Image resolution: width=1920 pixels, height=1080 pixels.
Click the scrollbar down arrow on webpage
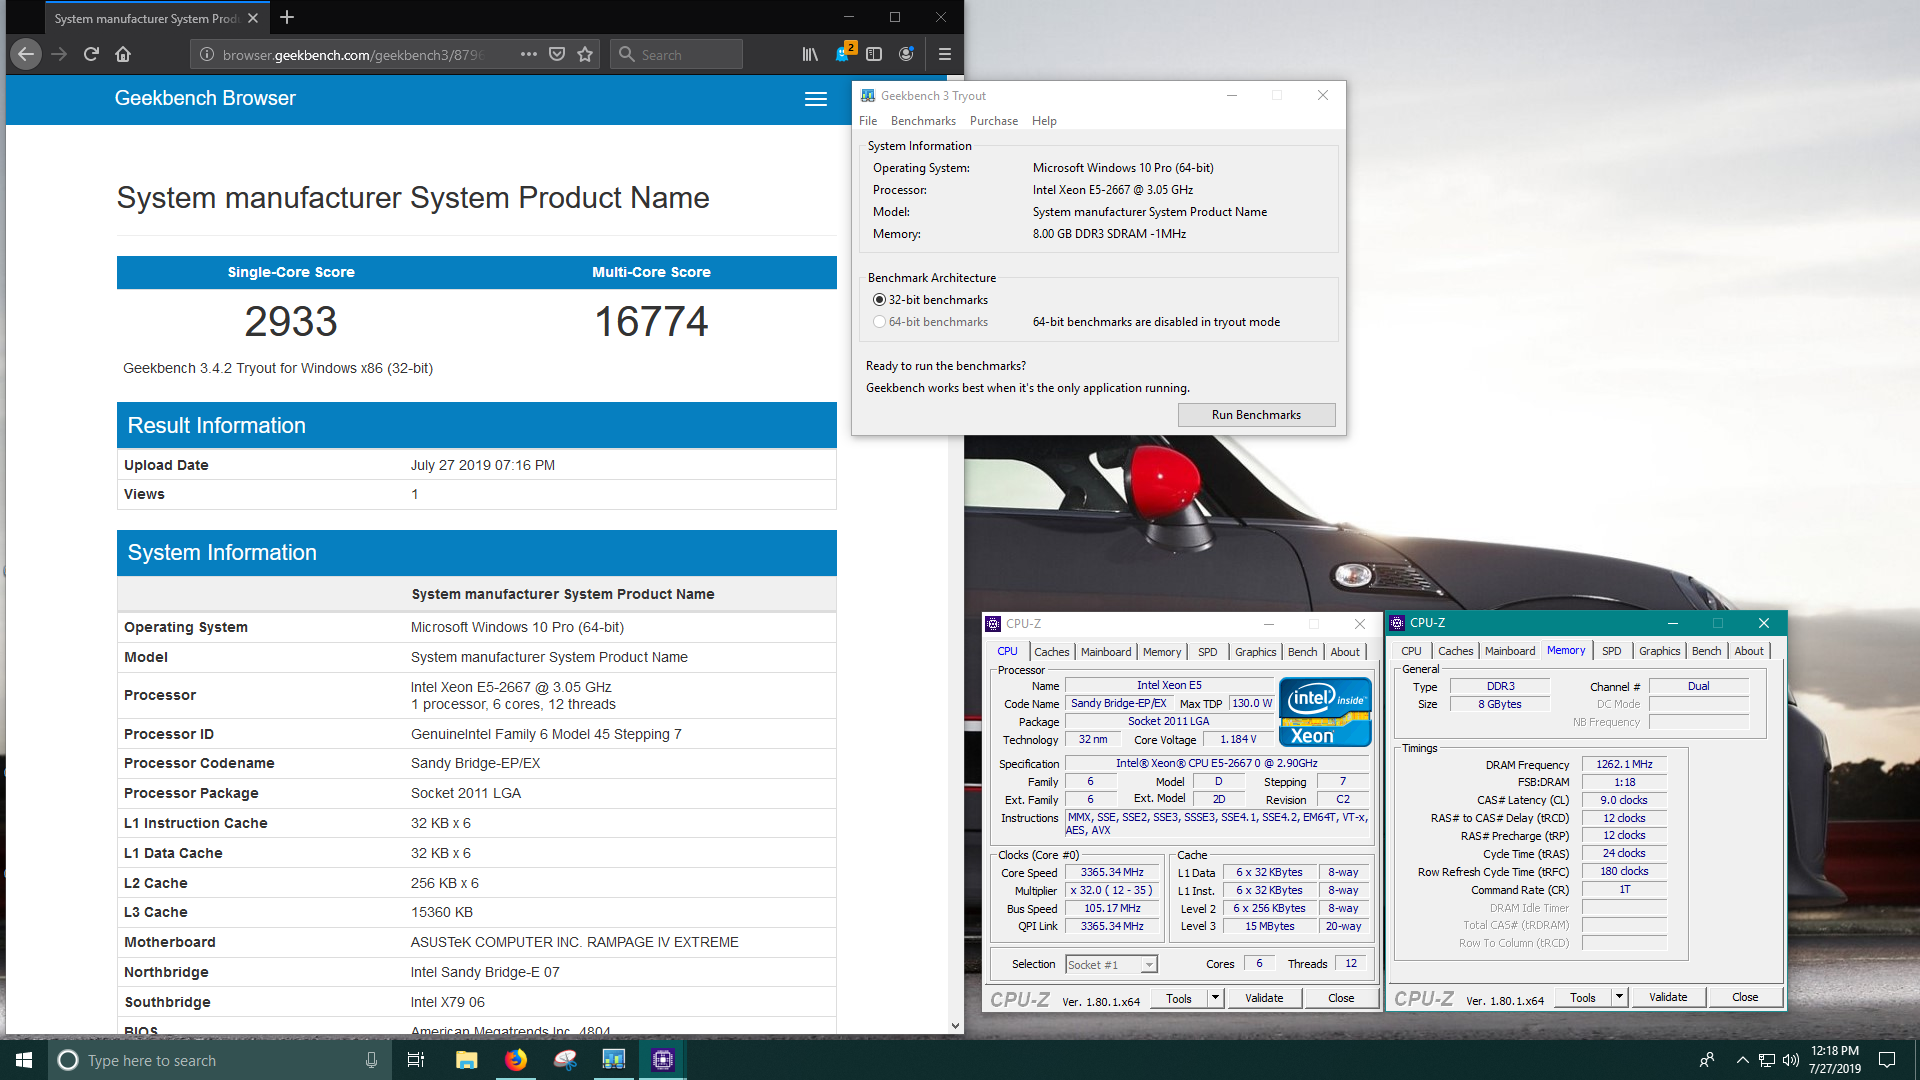coord(955,1025)
